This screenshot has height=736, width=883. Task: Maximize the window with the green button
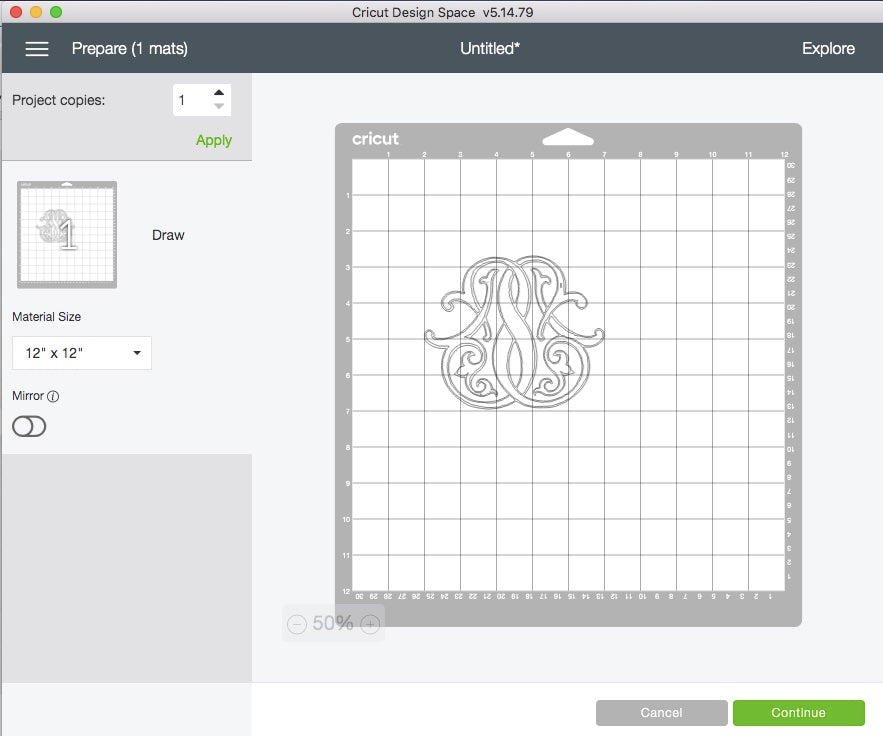click(x=56, y=12)
